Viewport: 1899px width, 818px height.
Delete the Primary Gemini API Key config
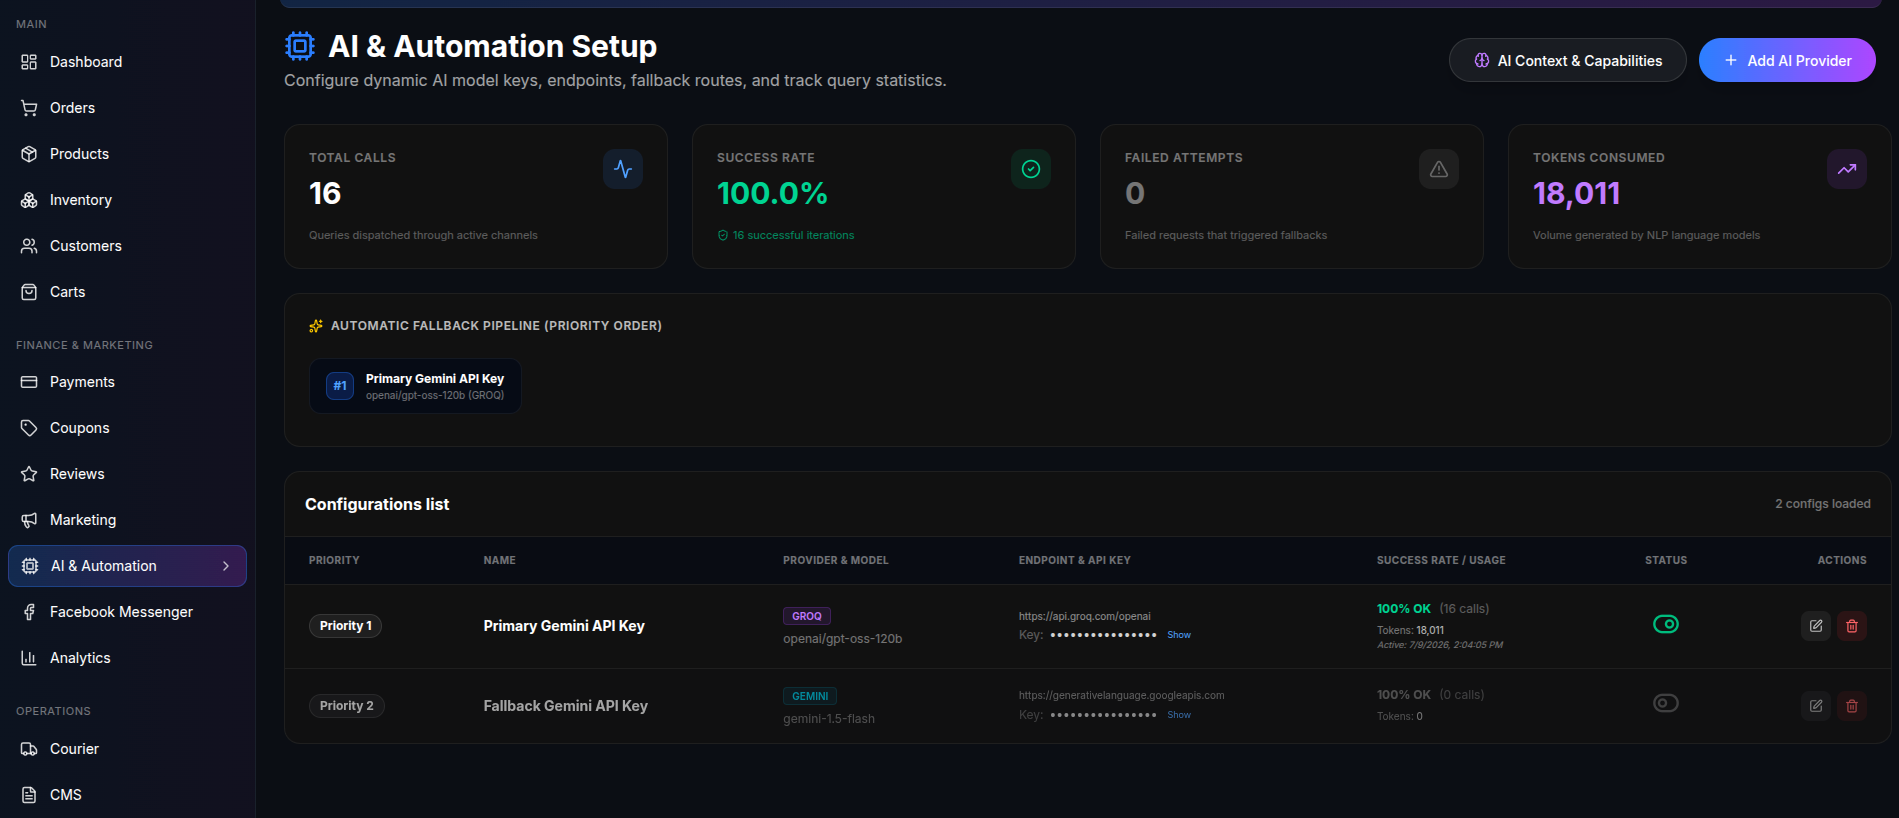[1852, 626]
